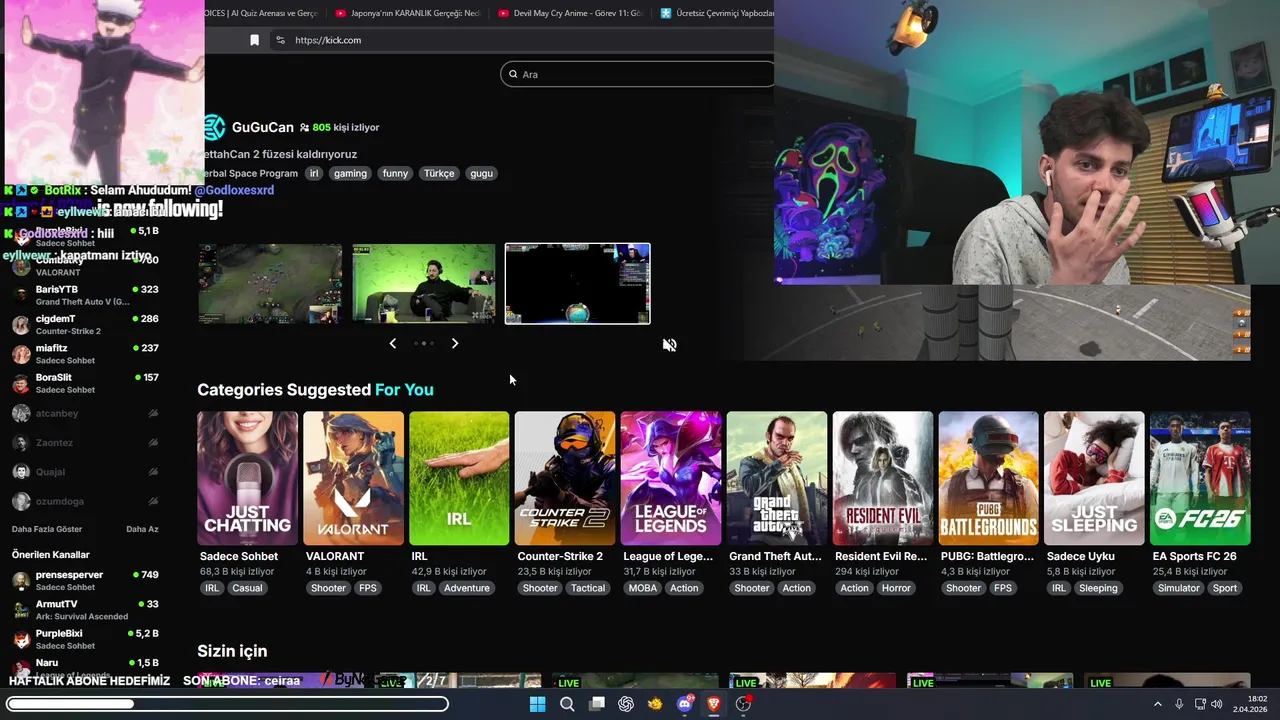Open Resident Evil Requiem category card
1280x720 pixels.
[883, 478]
